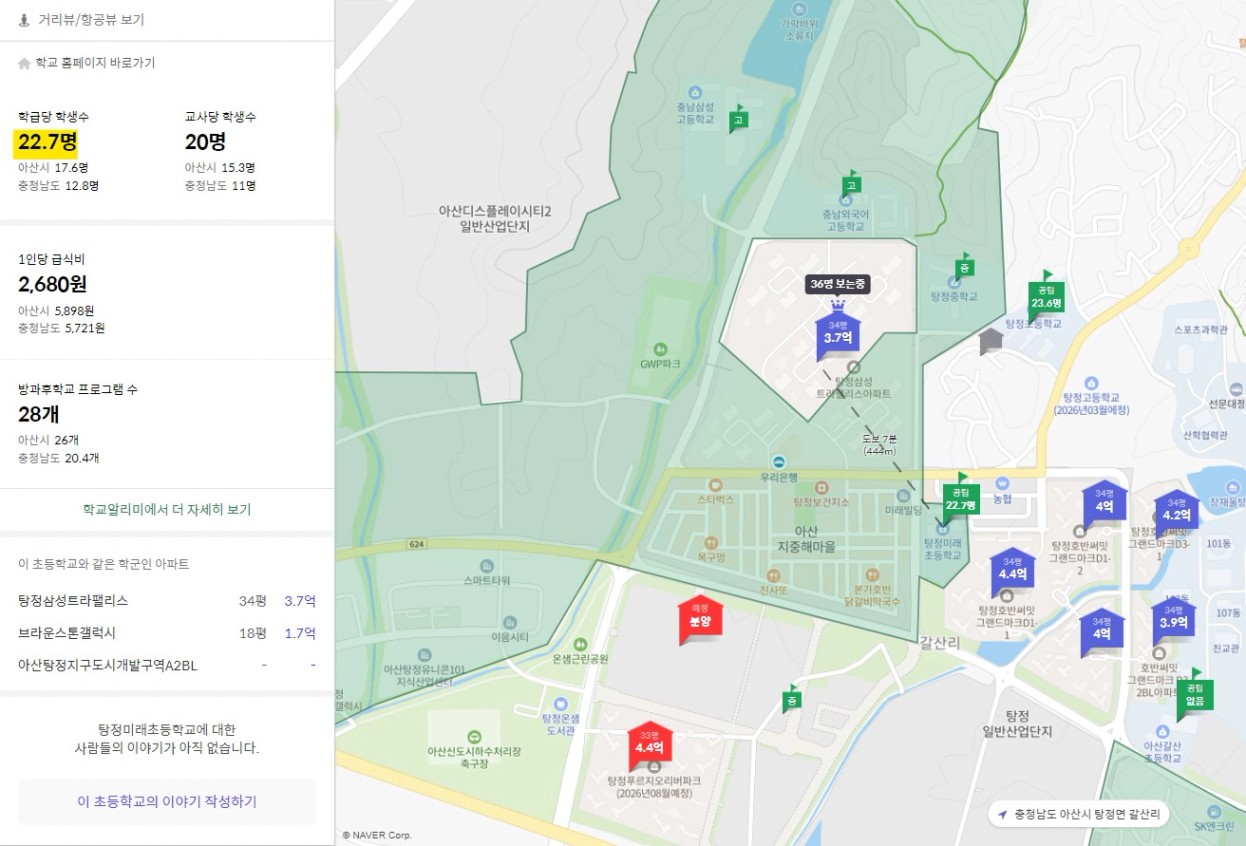Click the 3.7억 crown price marker

pos(837,335)
